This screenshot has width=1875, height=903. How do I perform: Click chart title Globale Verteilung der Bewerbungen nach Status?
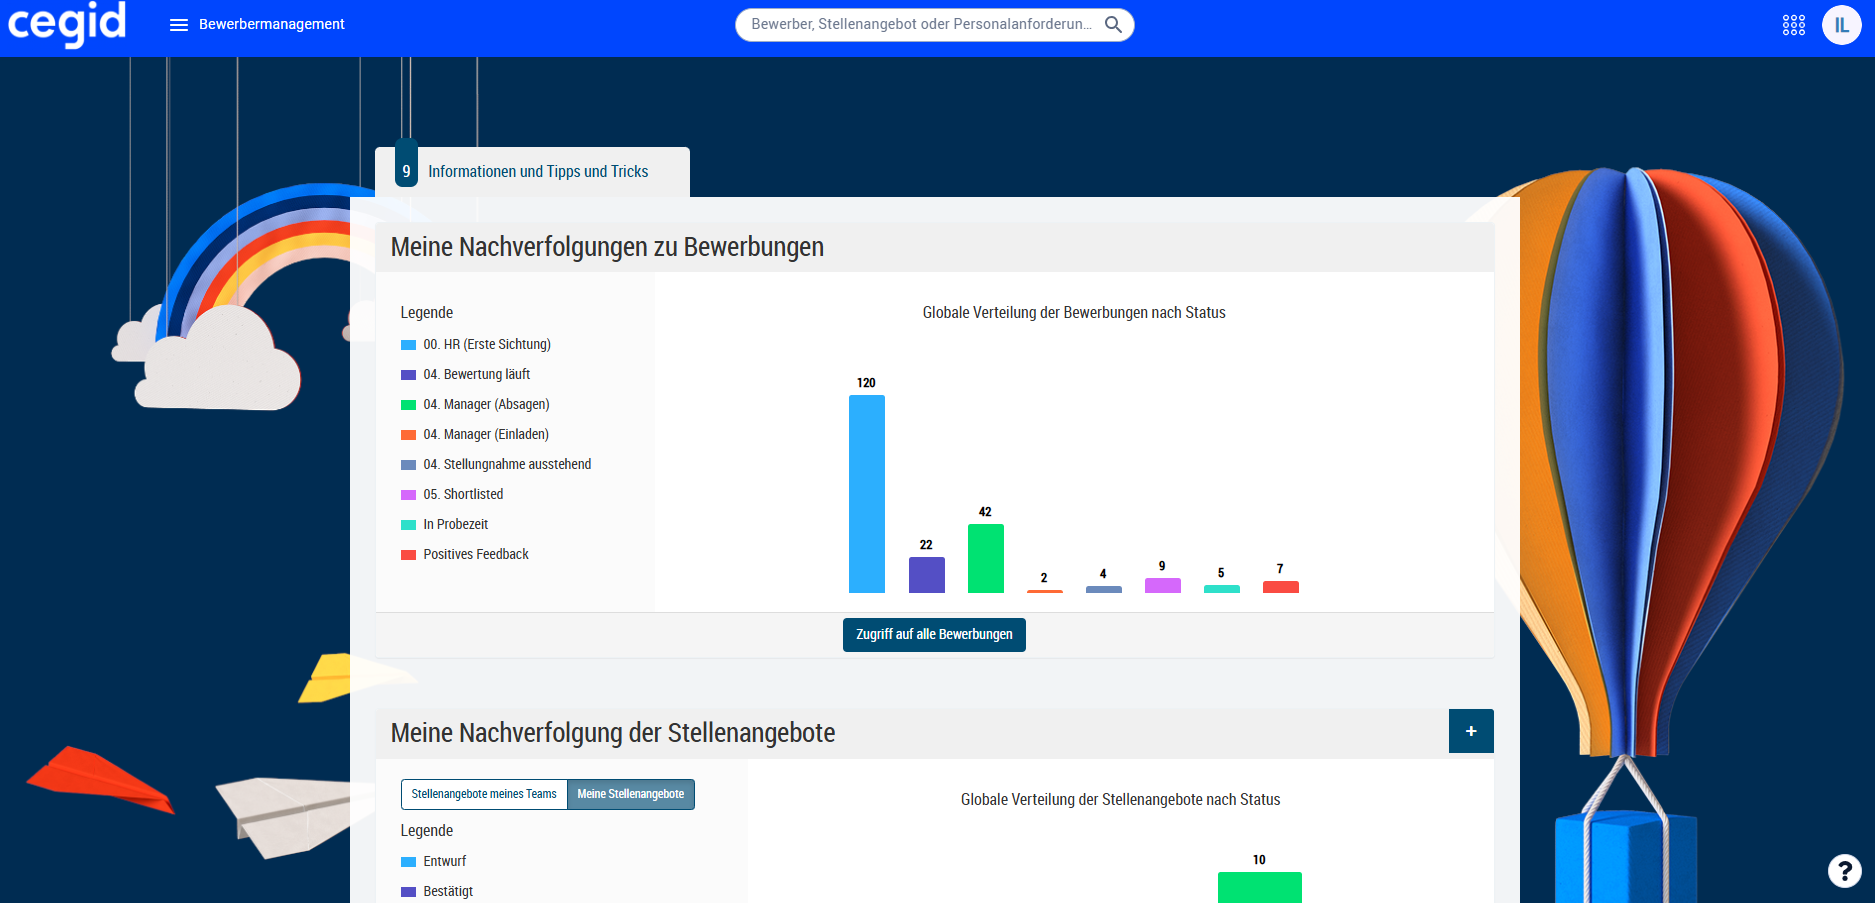coord(1074,313)
